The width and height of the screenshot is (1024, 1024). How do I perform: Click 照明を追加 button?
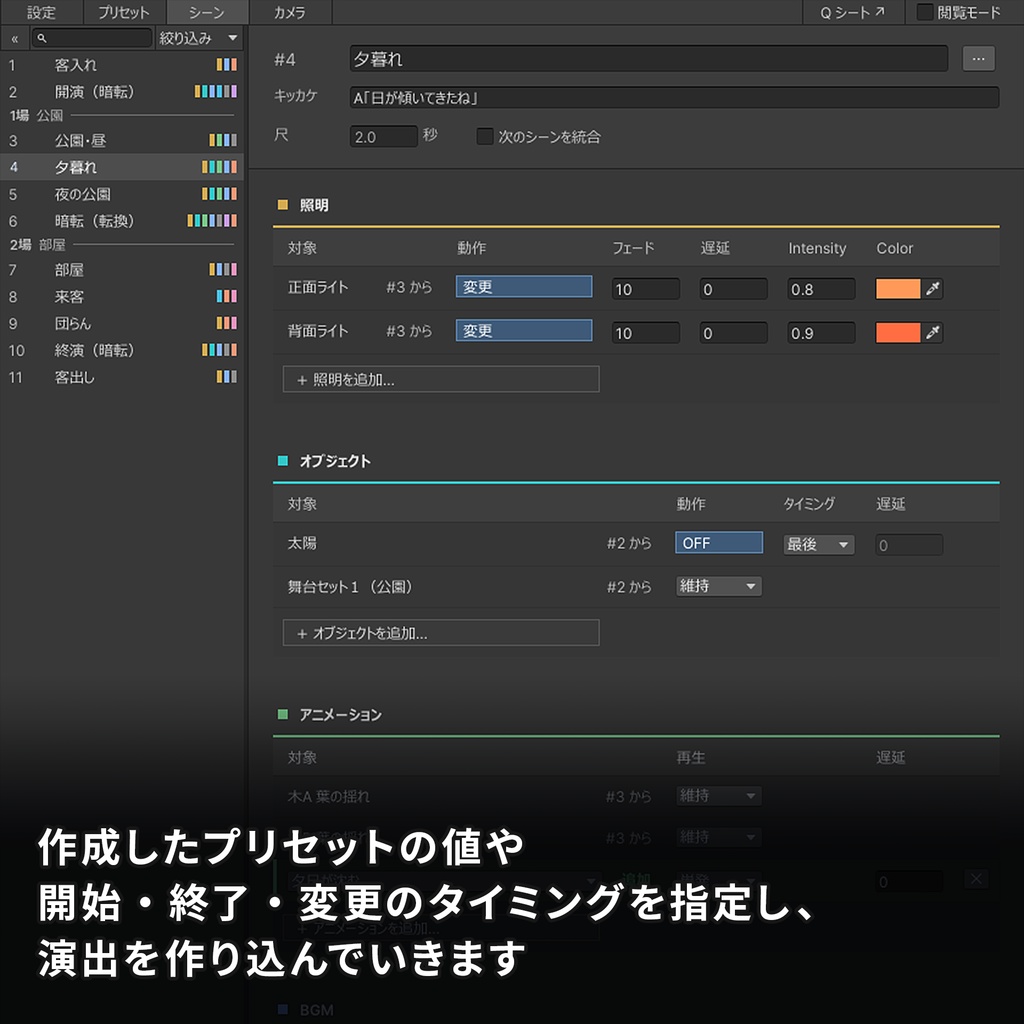[x=441, y=379]
